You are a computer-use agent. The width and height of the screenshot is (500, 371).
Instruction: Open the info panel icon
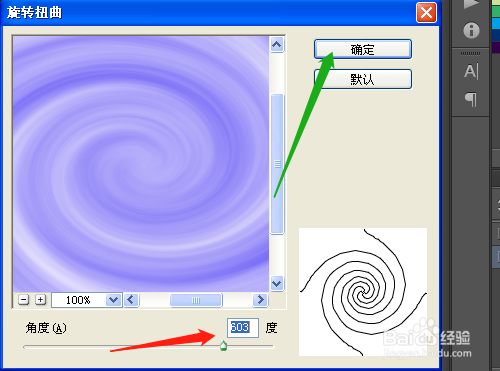point(471,31)
